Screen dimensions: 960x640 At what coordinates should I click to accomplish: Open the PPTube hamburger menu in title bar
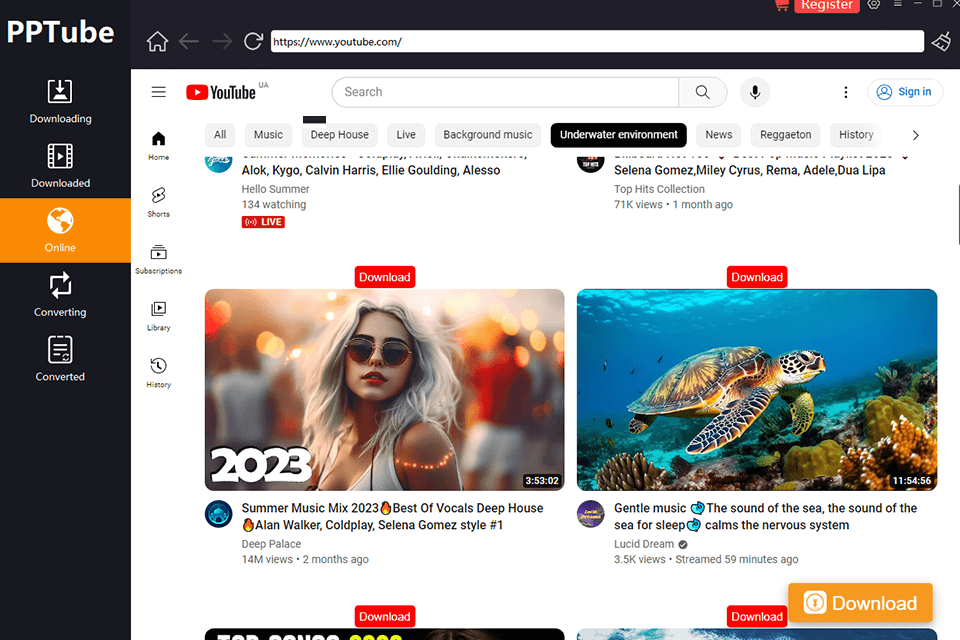point(898,4)
